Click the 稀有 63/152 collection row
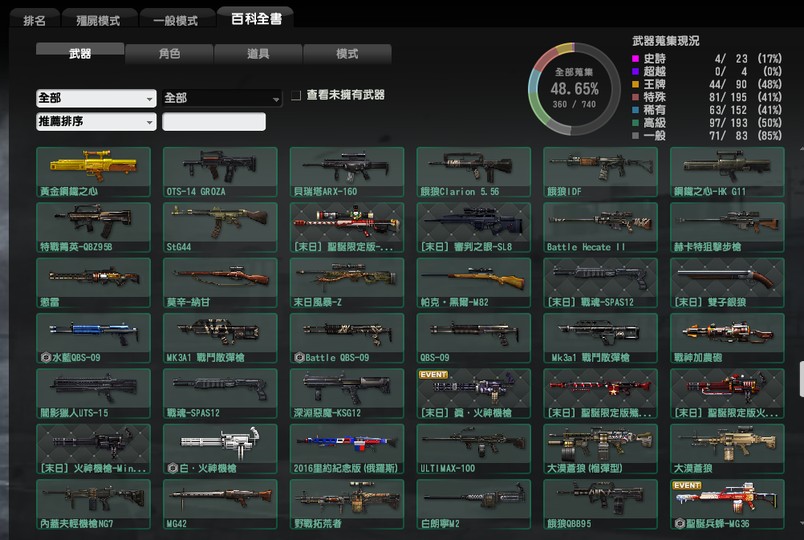 click(707, 110)
